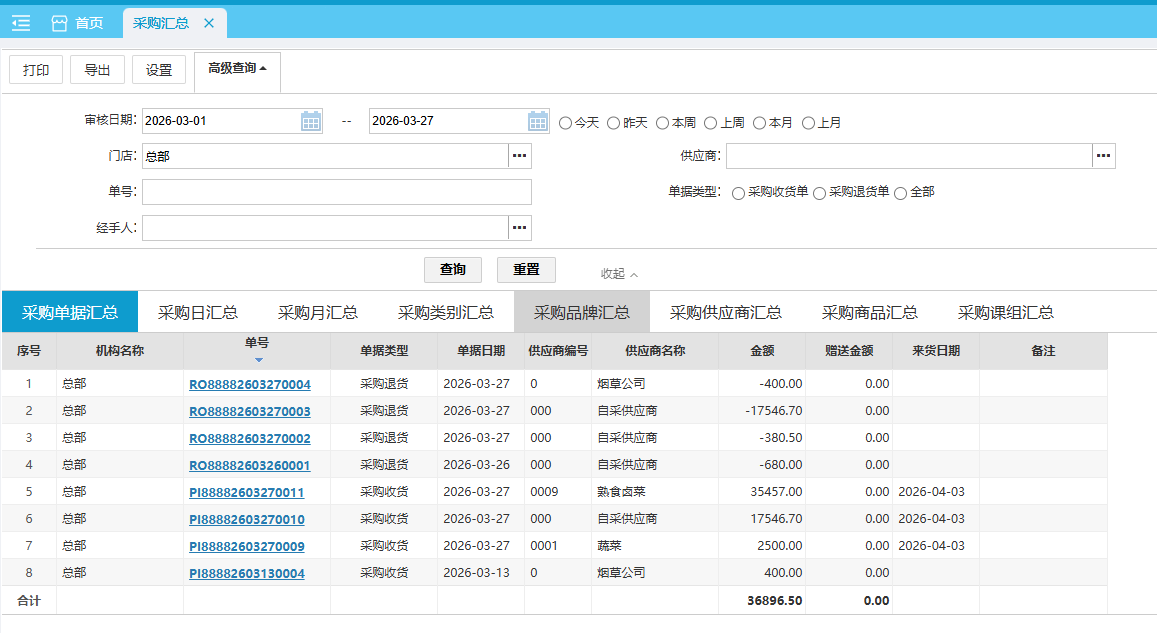
Task: Click the 供应商 ellipsis lookup button
Action: pyautogui.click(x=1103, y=156)
